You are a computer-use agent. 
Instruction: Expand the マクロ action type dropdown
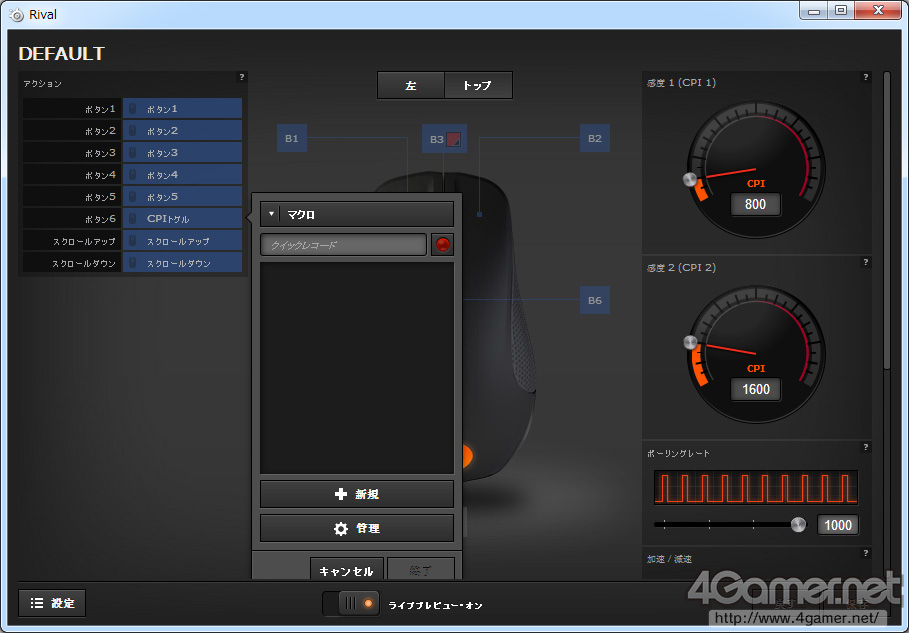[357, 214]
